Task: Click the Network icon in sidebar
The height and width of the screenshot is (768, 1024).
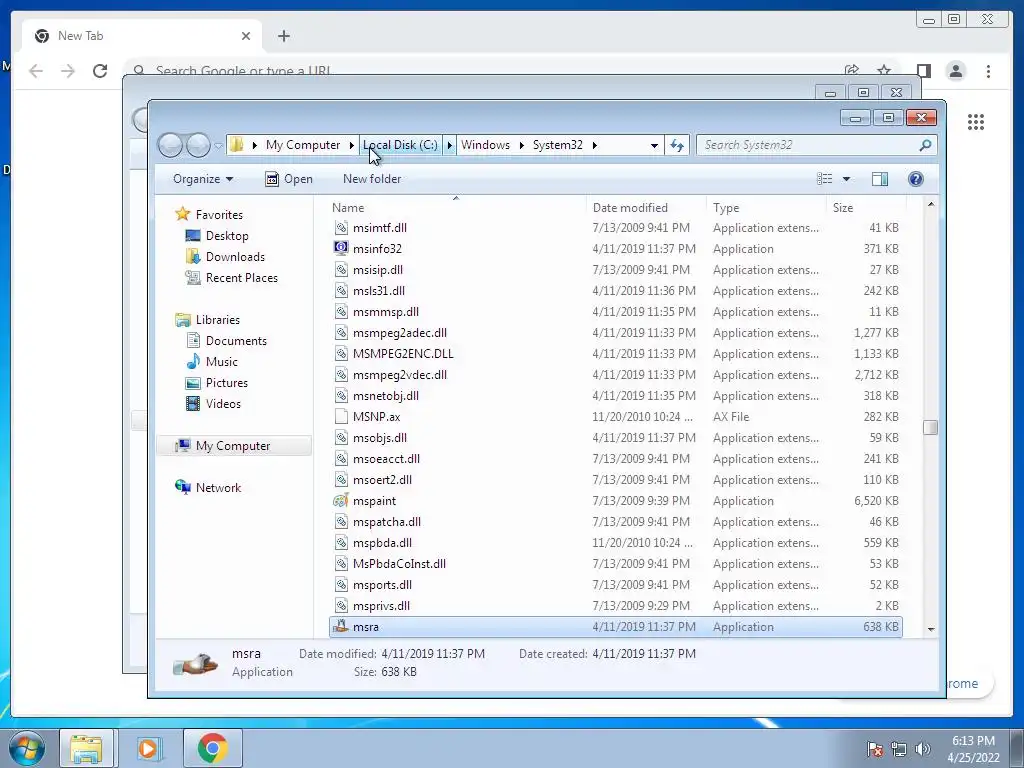Action: [x=183, y=487]
